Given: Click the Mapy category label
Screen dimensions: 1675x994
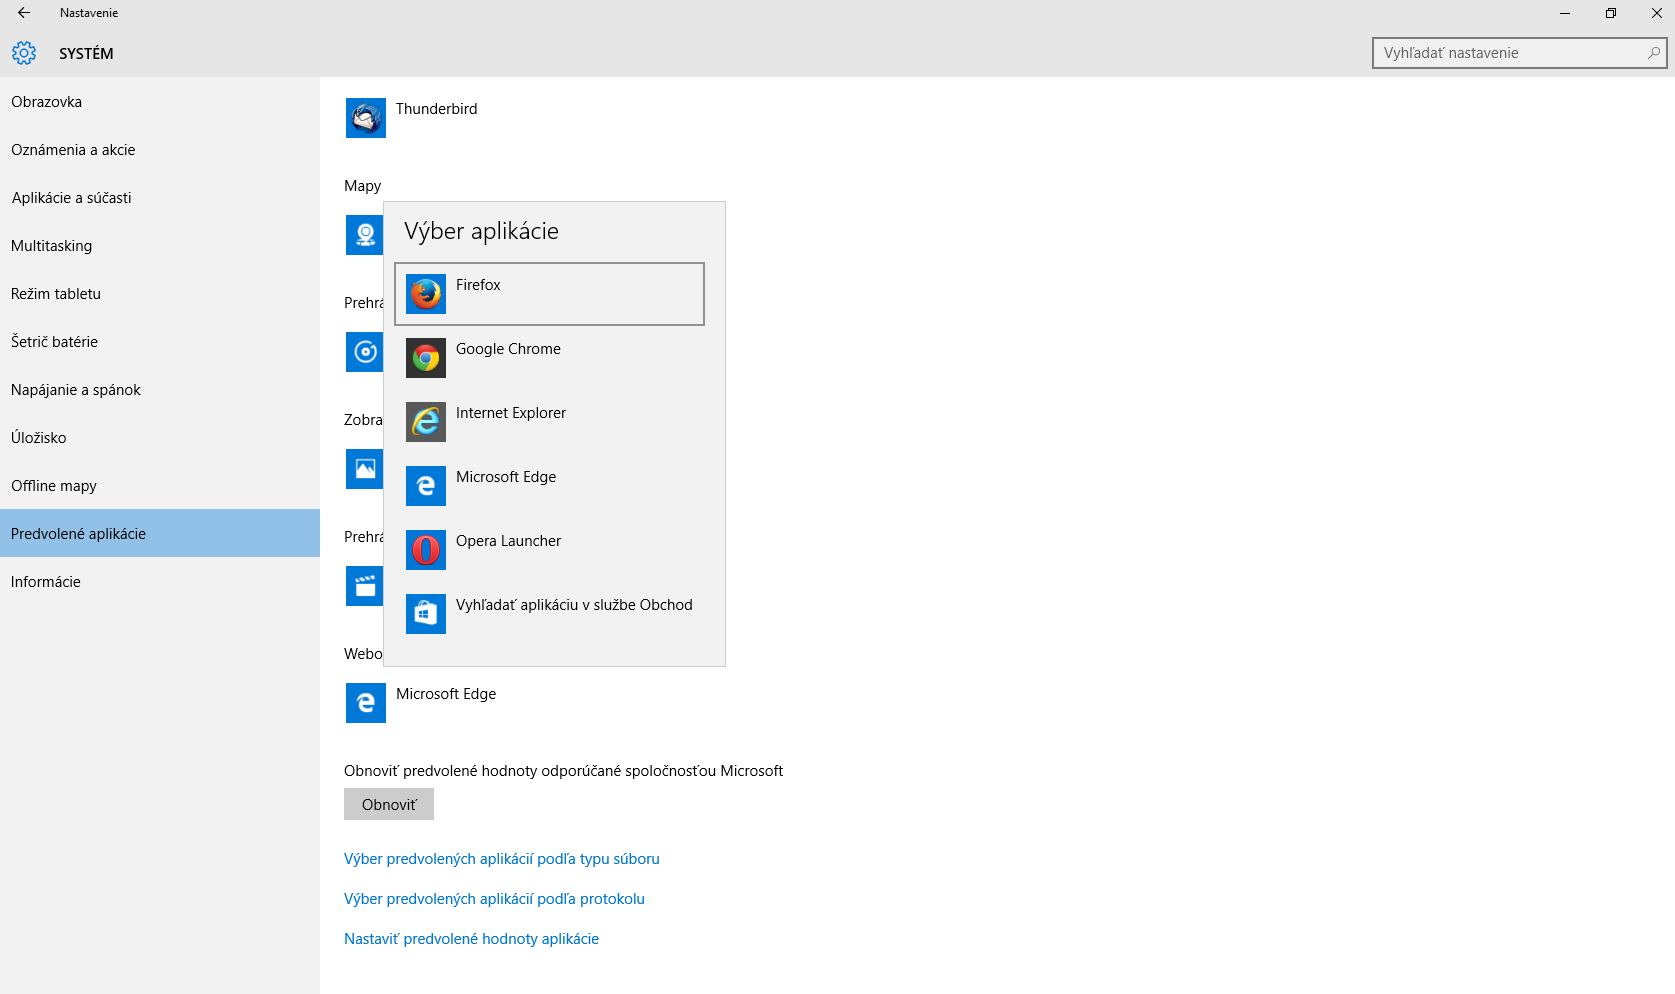Looking at the screenshot, I should 362,186.
